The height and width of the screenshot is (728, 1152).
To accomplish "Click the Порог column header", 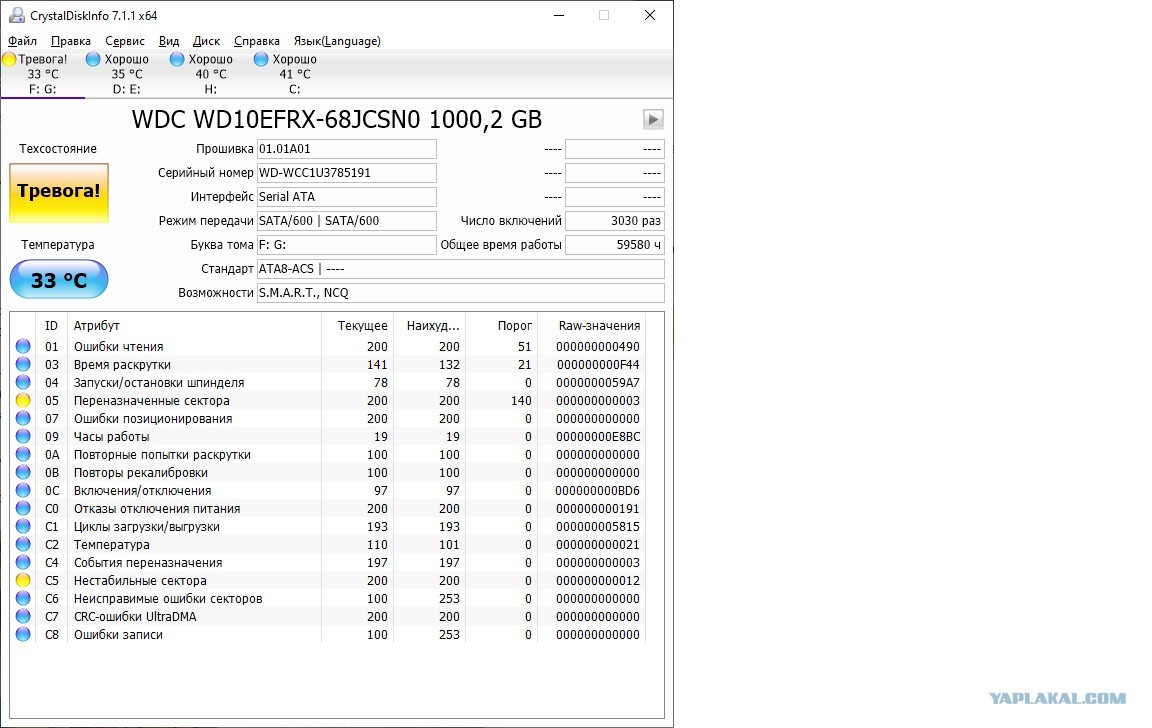I will tap(502, 325).
